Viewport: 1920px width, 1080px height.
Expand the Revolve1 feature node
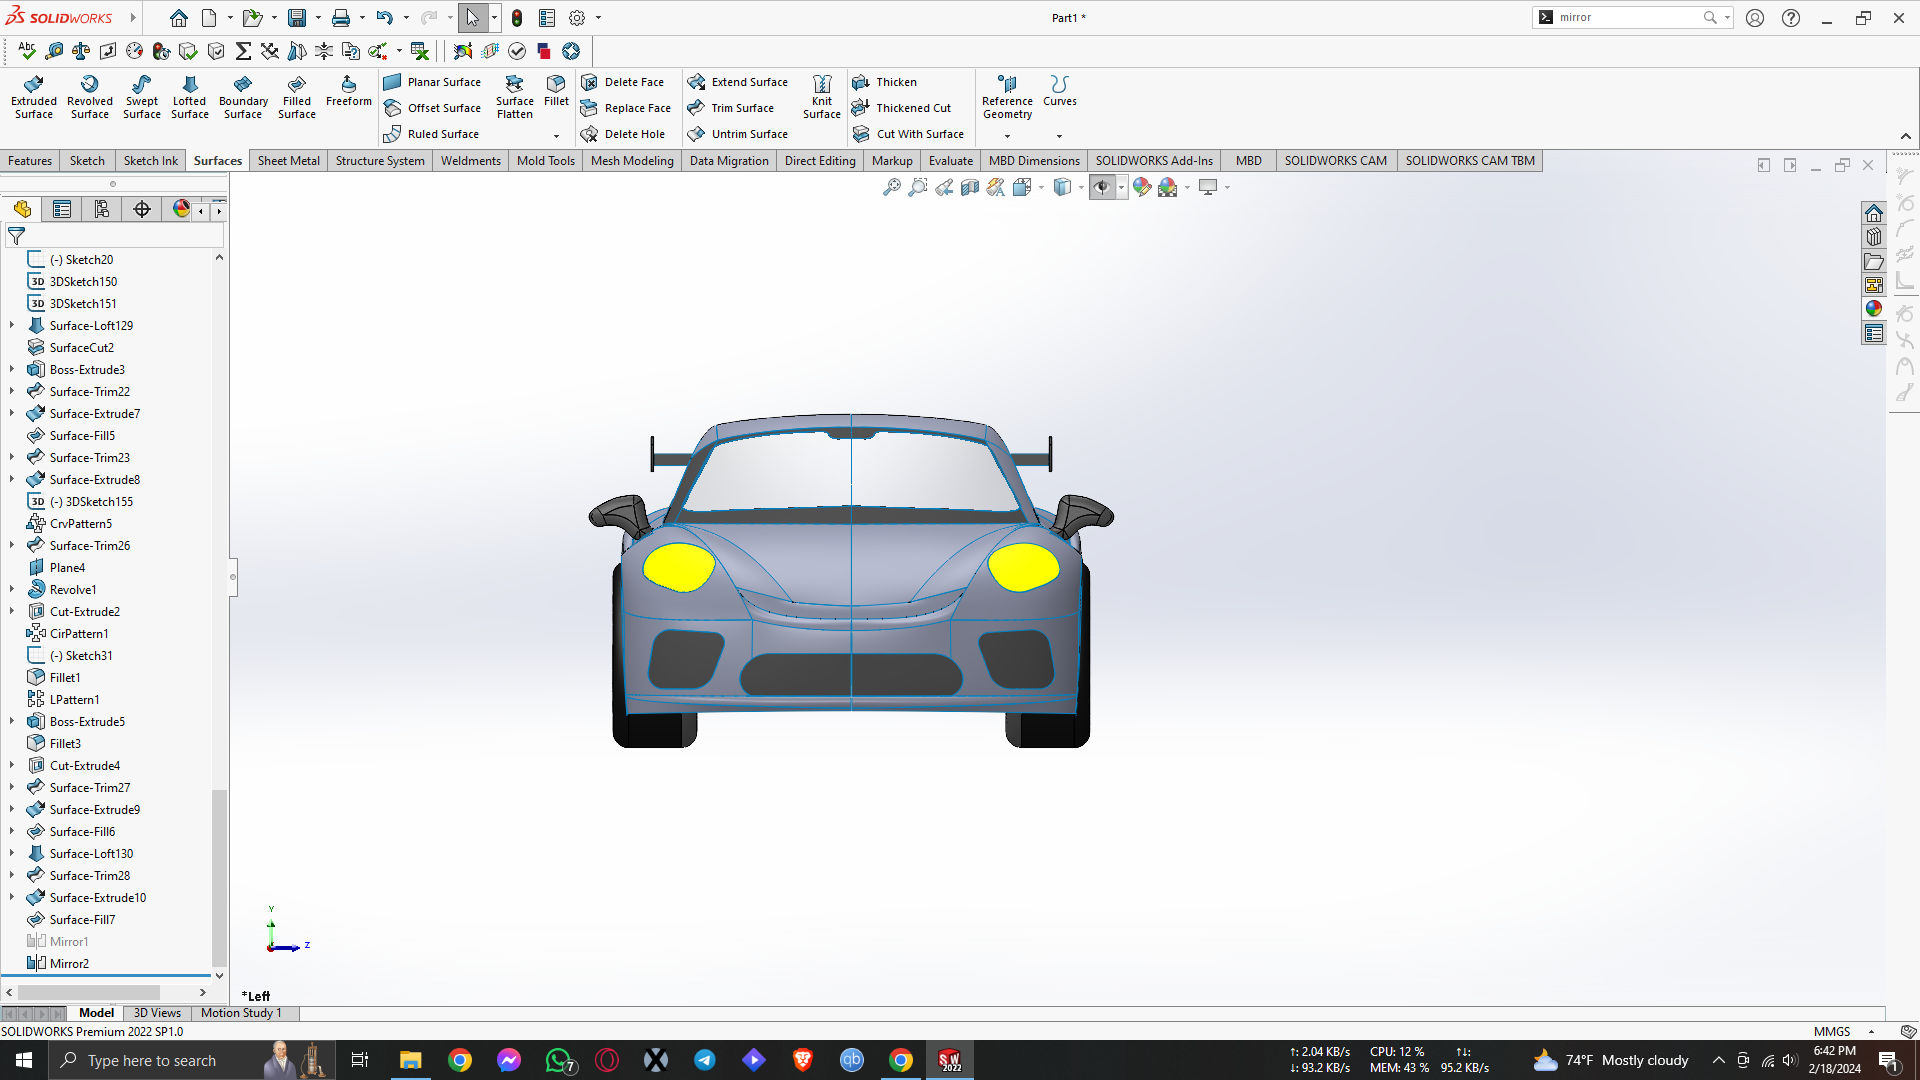12,589
